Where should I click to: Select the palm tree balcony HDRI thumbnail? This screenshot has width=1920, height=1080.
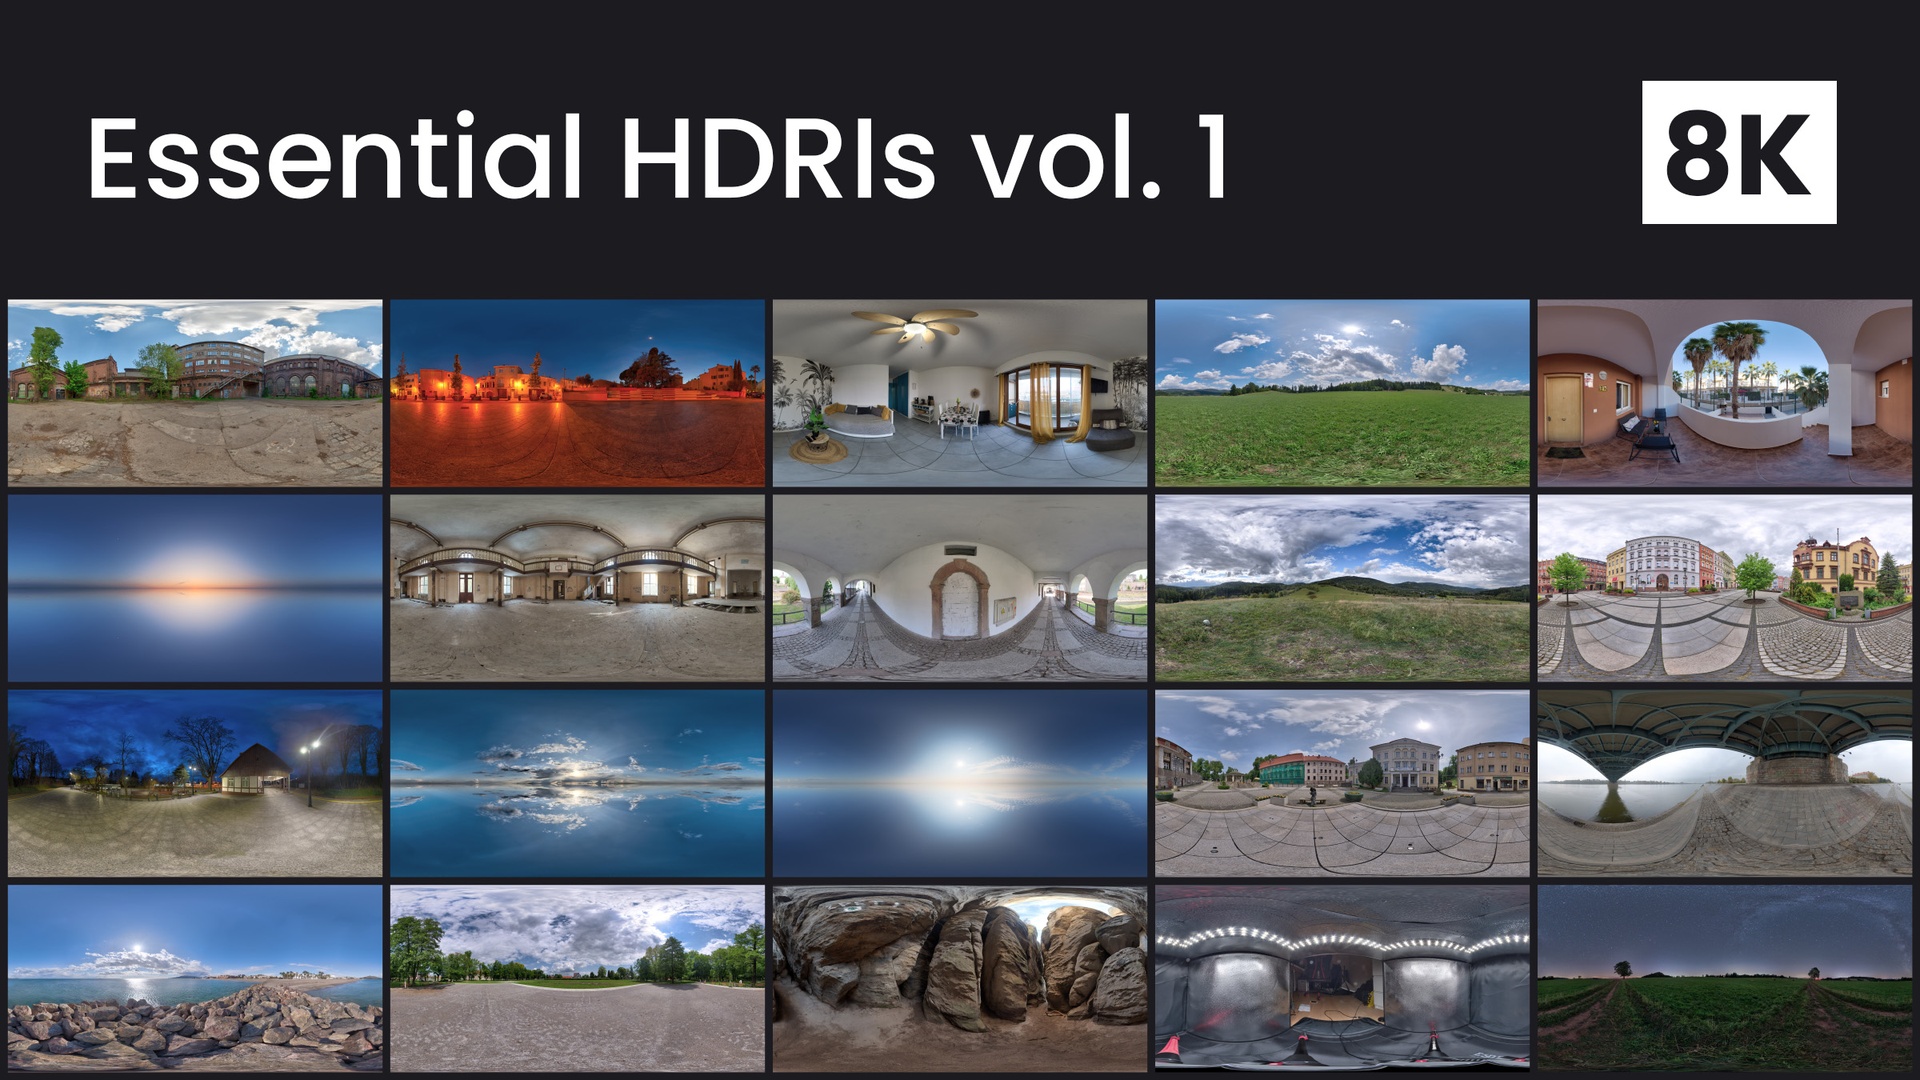tap(1725, 393)
